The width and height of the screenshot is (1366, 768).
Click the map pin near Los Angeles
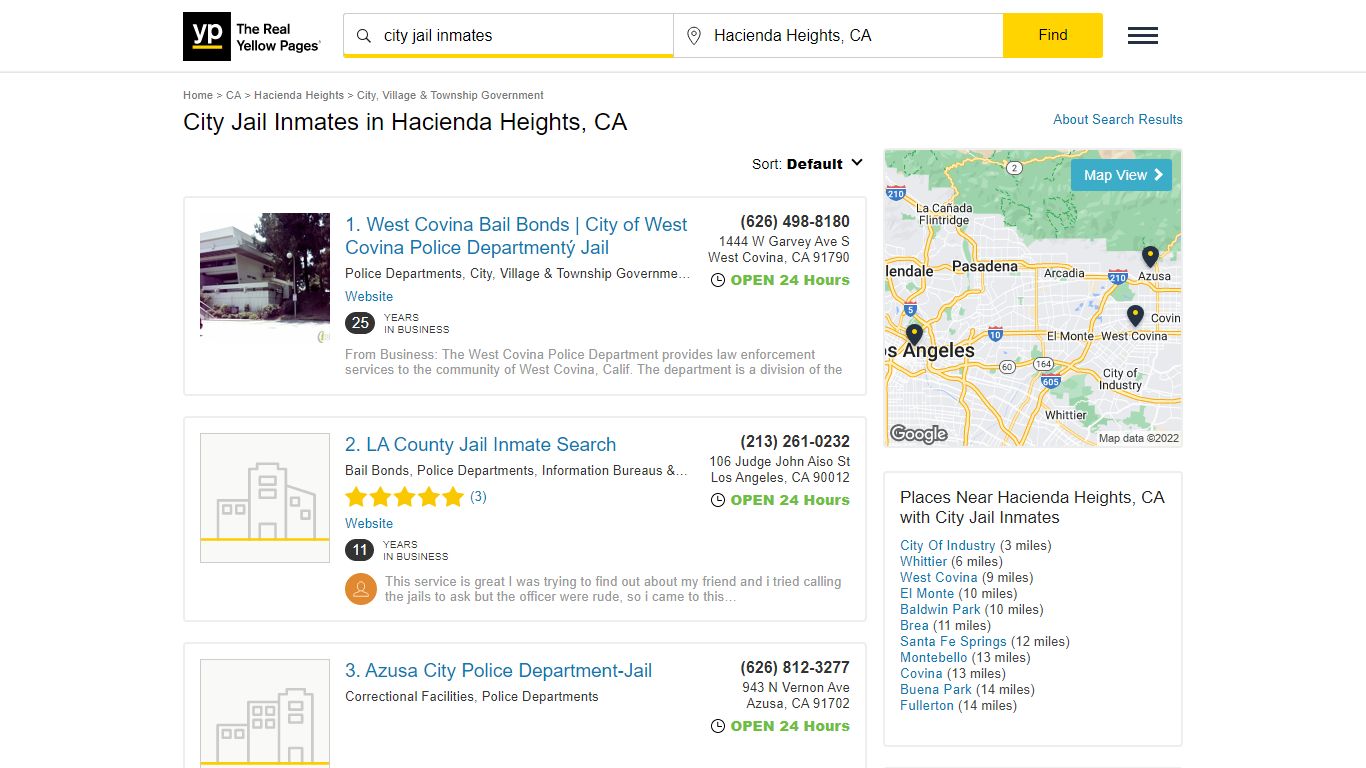(x=914, y=335)
